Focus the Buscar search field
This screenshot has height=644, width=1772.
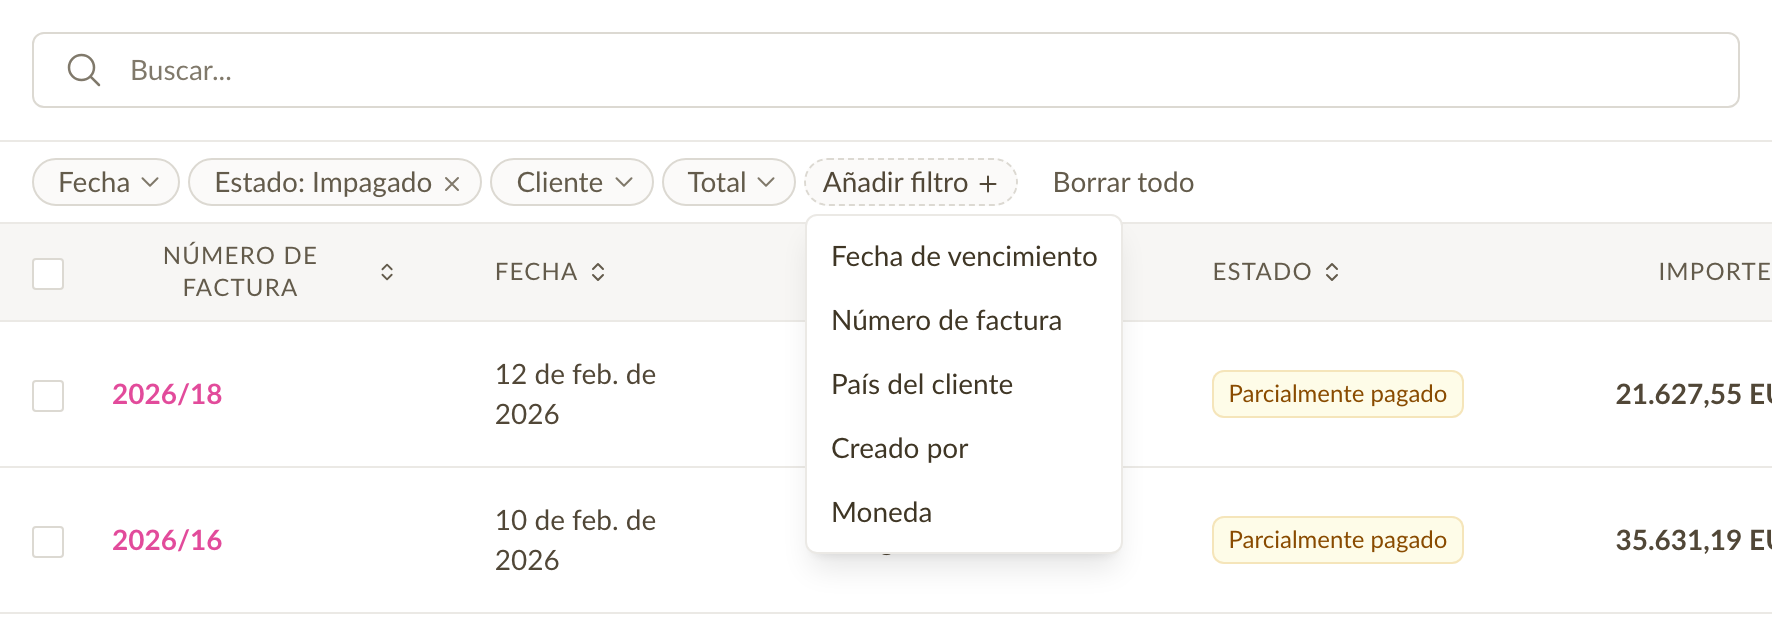[x=886, y=70]
